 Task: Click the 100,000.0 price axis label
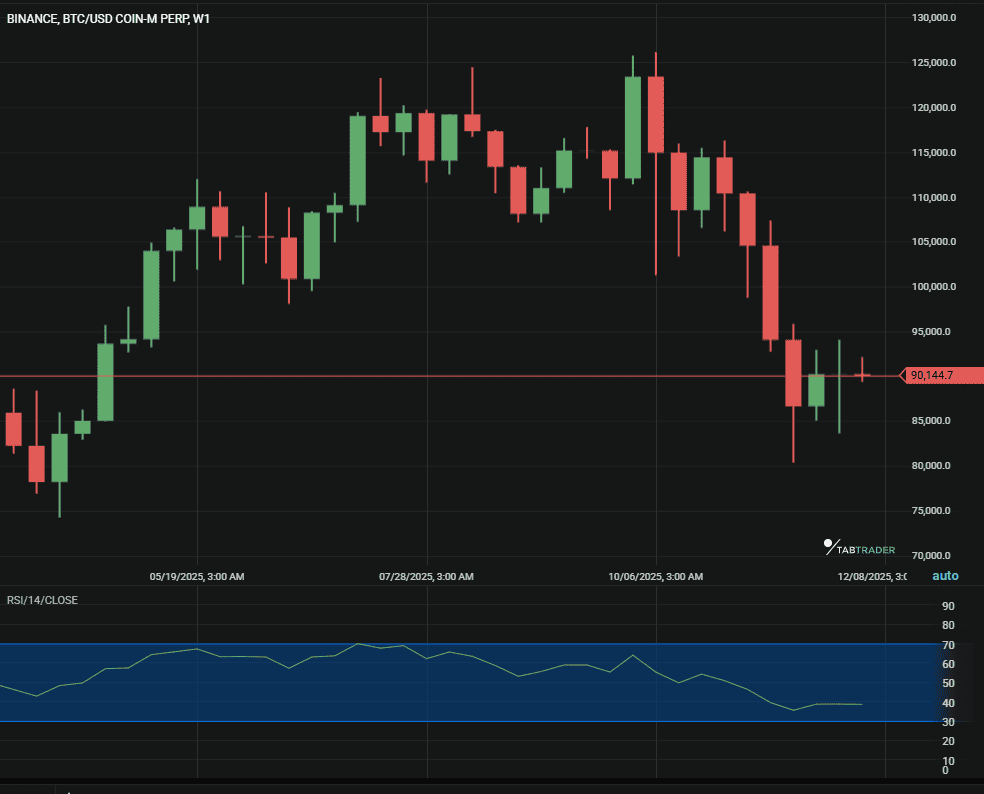(935, 287)
